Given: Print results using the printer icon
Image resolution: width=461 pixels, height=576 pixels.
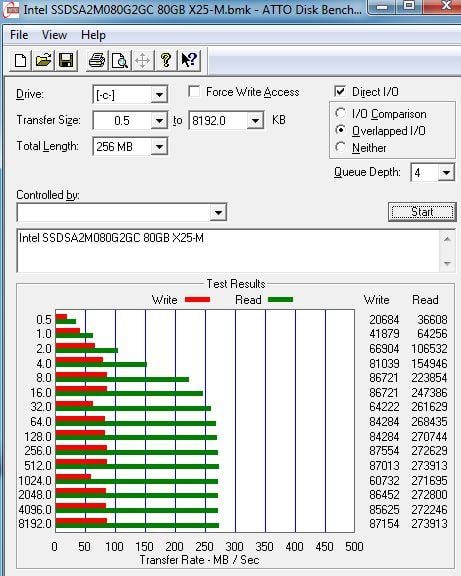Looking at the screenshot, I should click(97, 60).
